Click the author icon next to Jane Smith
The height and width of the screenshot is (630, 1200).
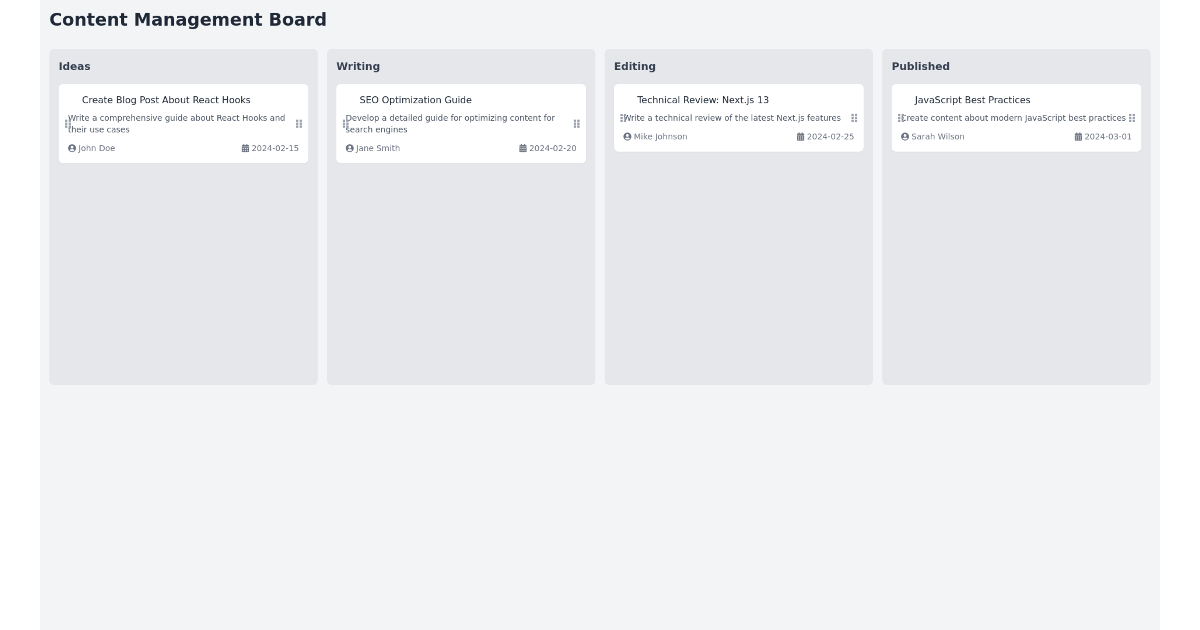(x=348, y=148)
